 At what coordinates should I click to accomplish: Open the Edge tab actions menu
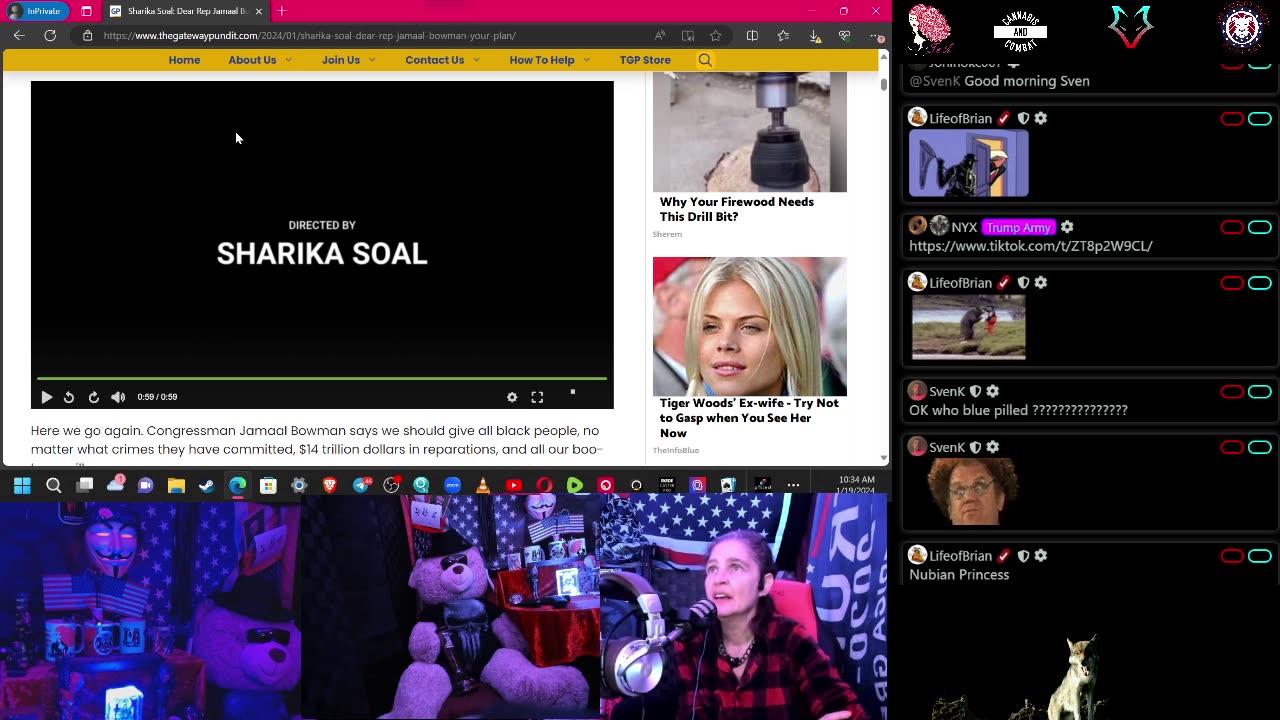86,11
